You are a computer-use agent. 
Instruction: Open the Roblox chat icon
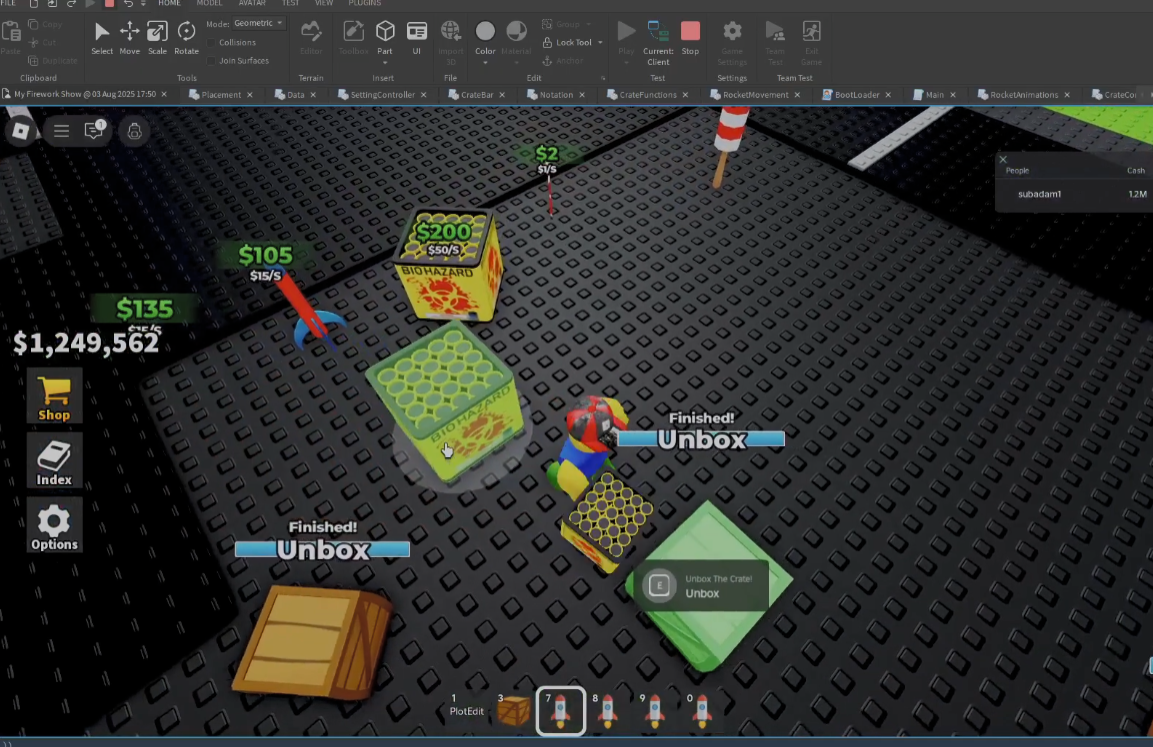94,130
